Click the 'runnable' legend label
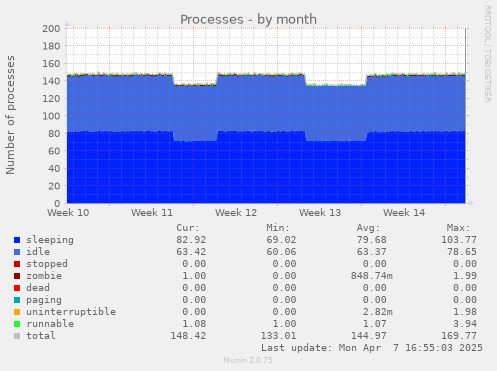The width and height of the screenshot is (497, 371). pos(50,324)
